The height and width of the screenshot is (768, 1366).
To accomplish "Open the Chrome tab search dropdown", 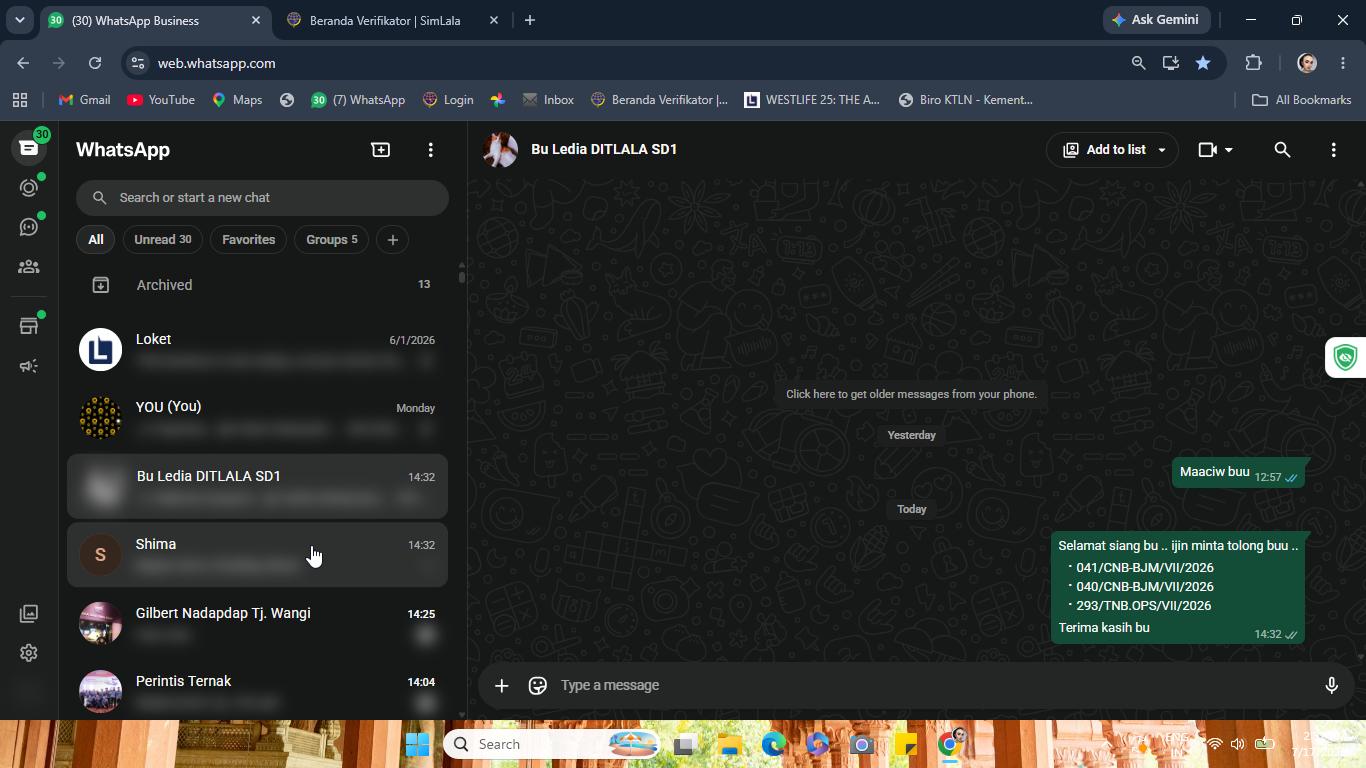I will pyautogui.click(x=20, y=20).
